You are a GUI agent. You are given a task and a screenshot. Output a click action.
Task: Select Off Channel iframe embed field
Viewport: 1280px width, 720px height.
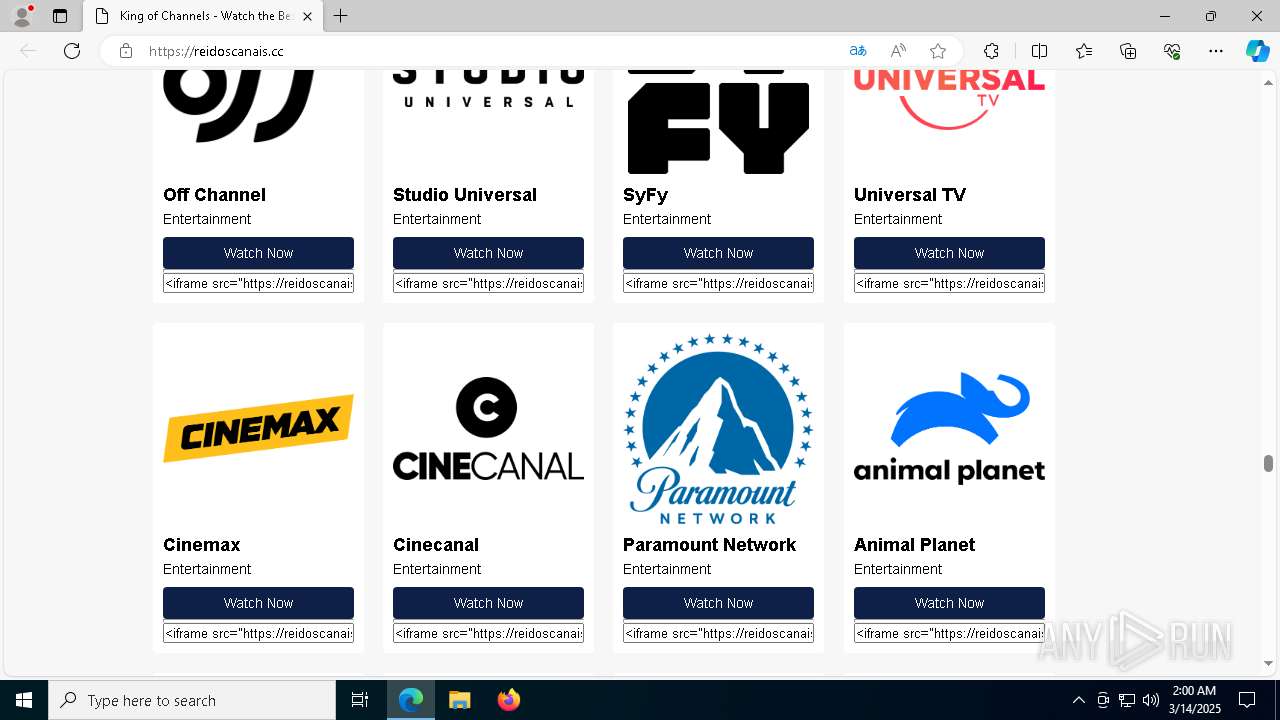click(x=258, y=283)
